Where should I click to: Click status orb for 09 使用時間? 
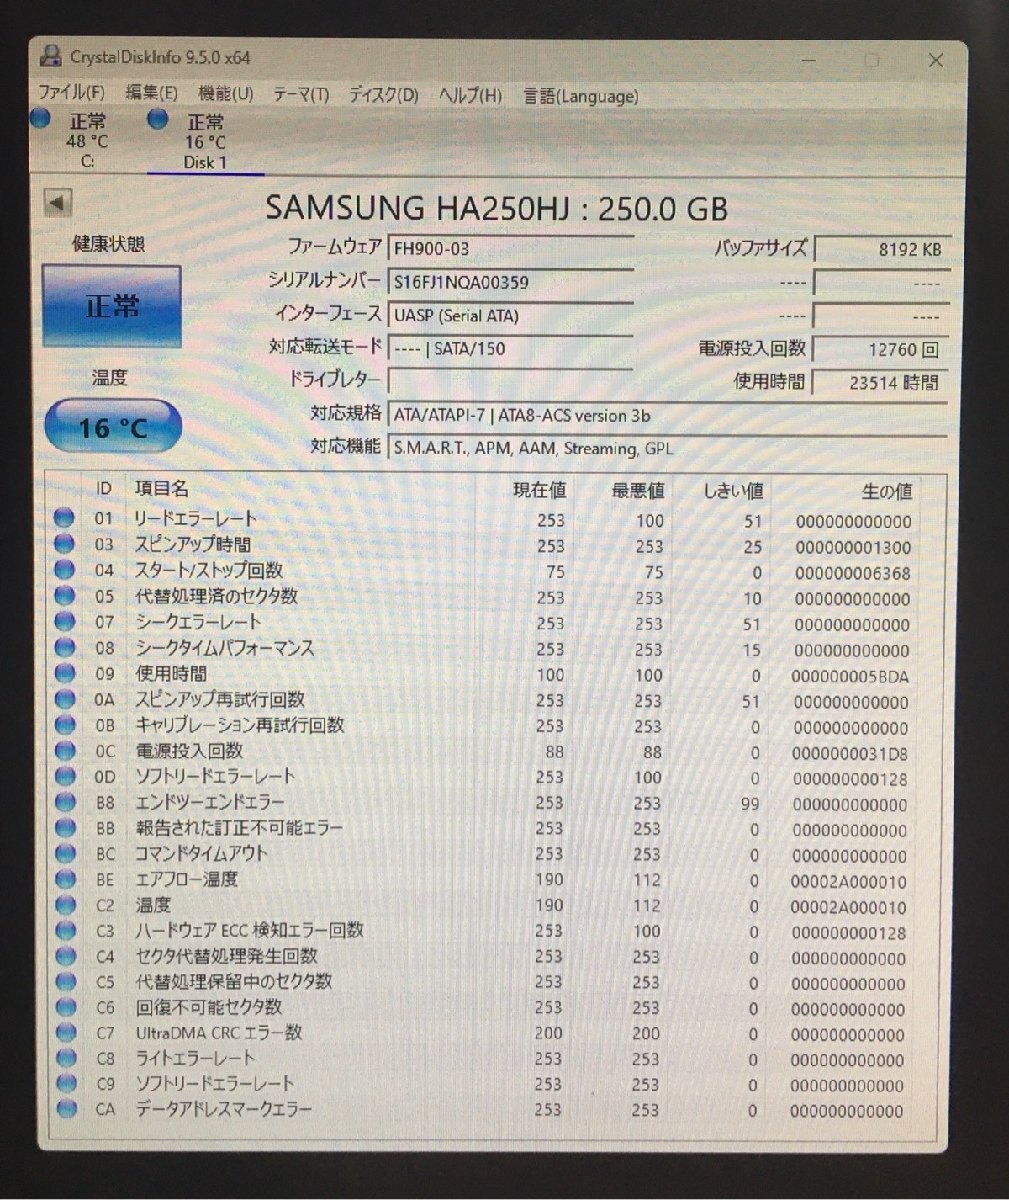(64, 673)
